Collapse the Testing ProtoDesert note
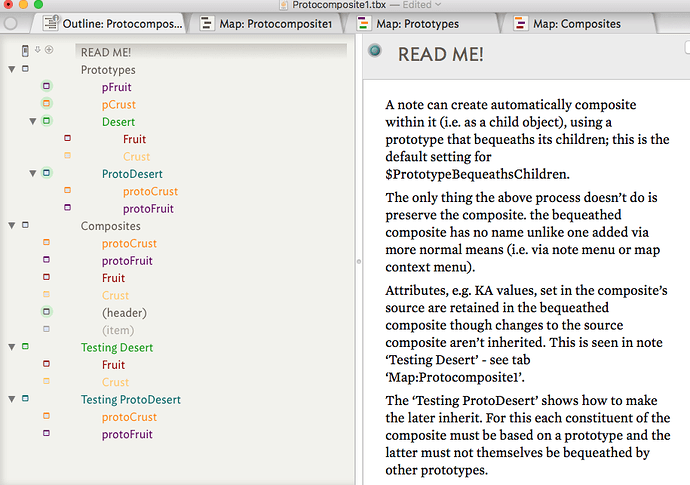 (x=12, y=399)
